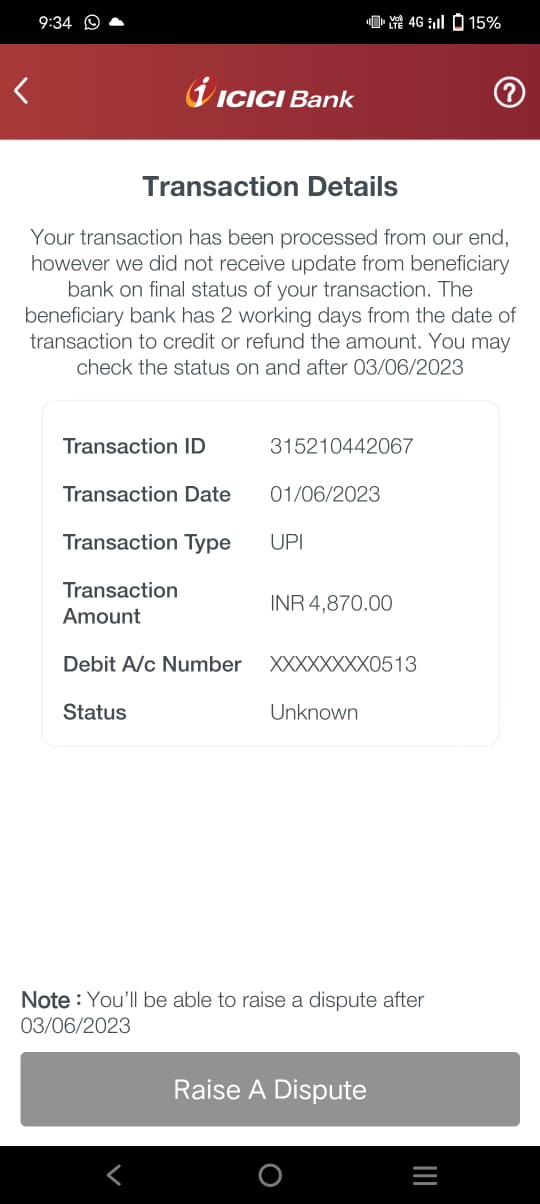Viewport: 540px width, 1204px height.
Task: Tap the WhatsApp notification icon
Action: pos(92,23)
